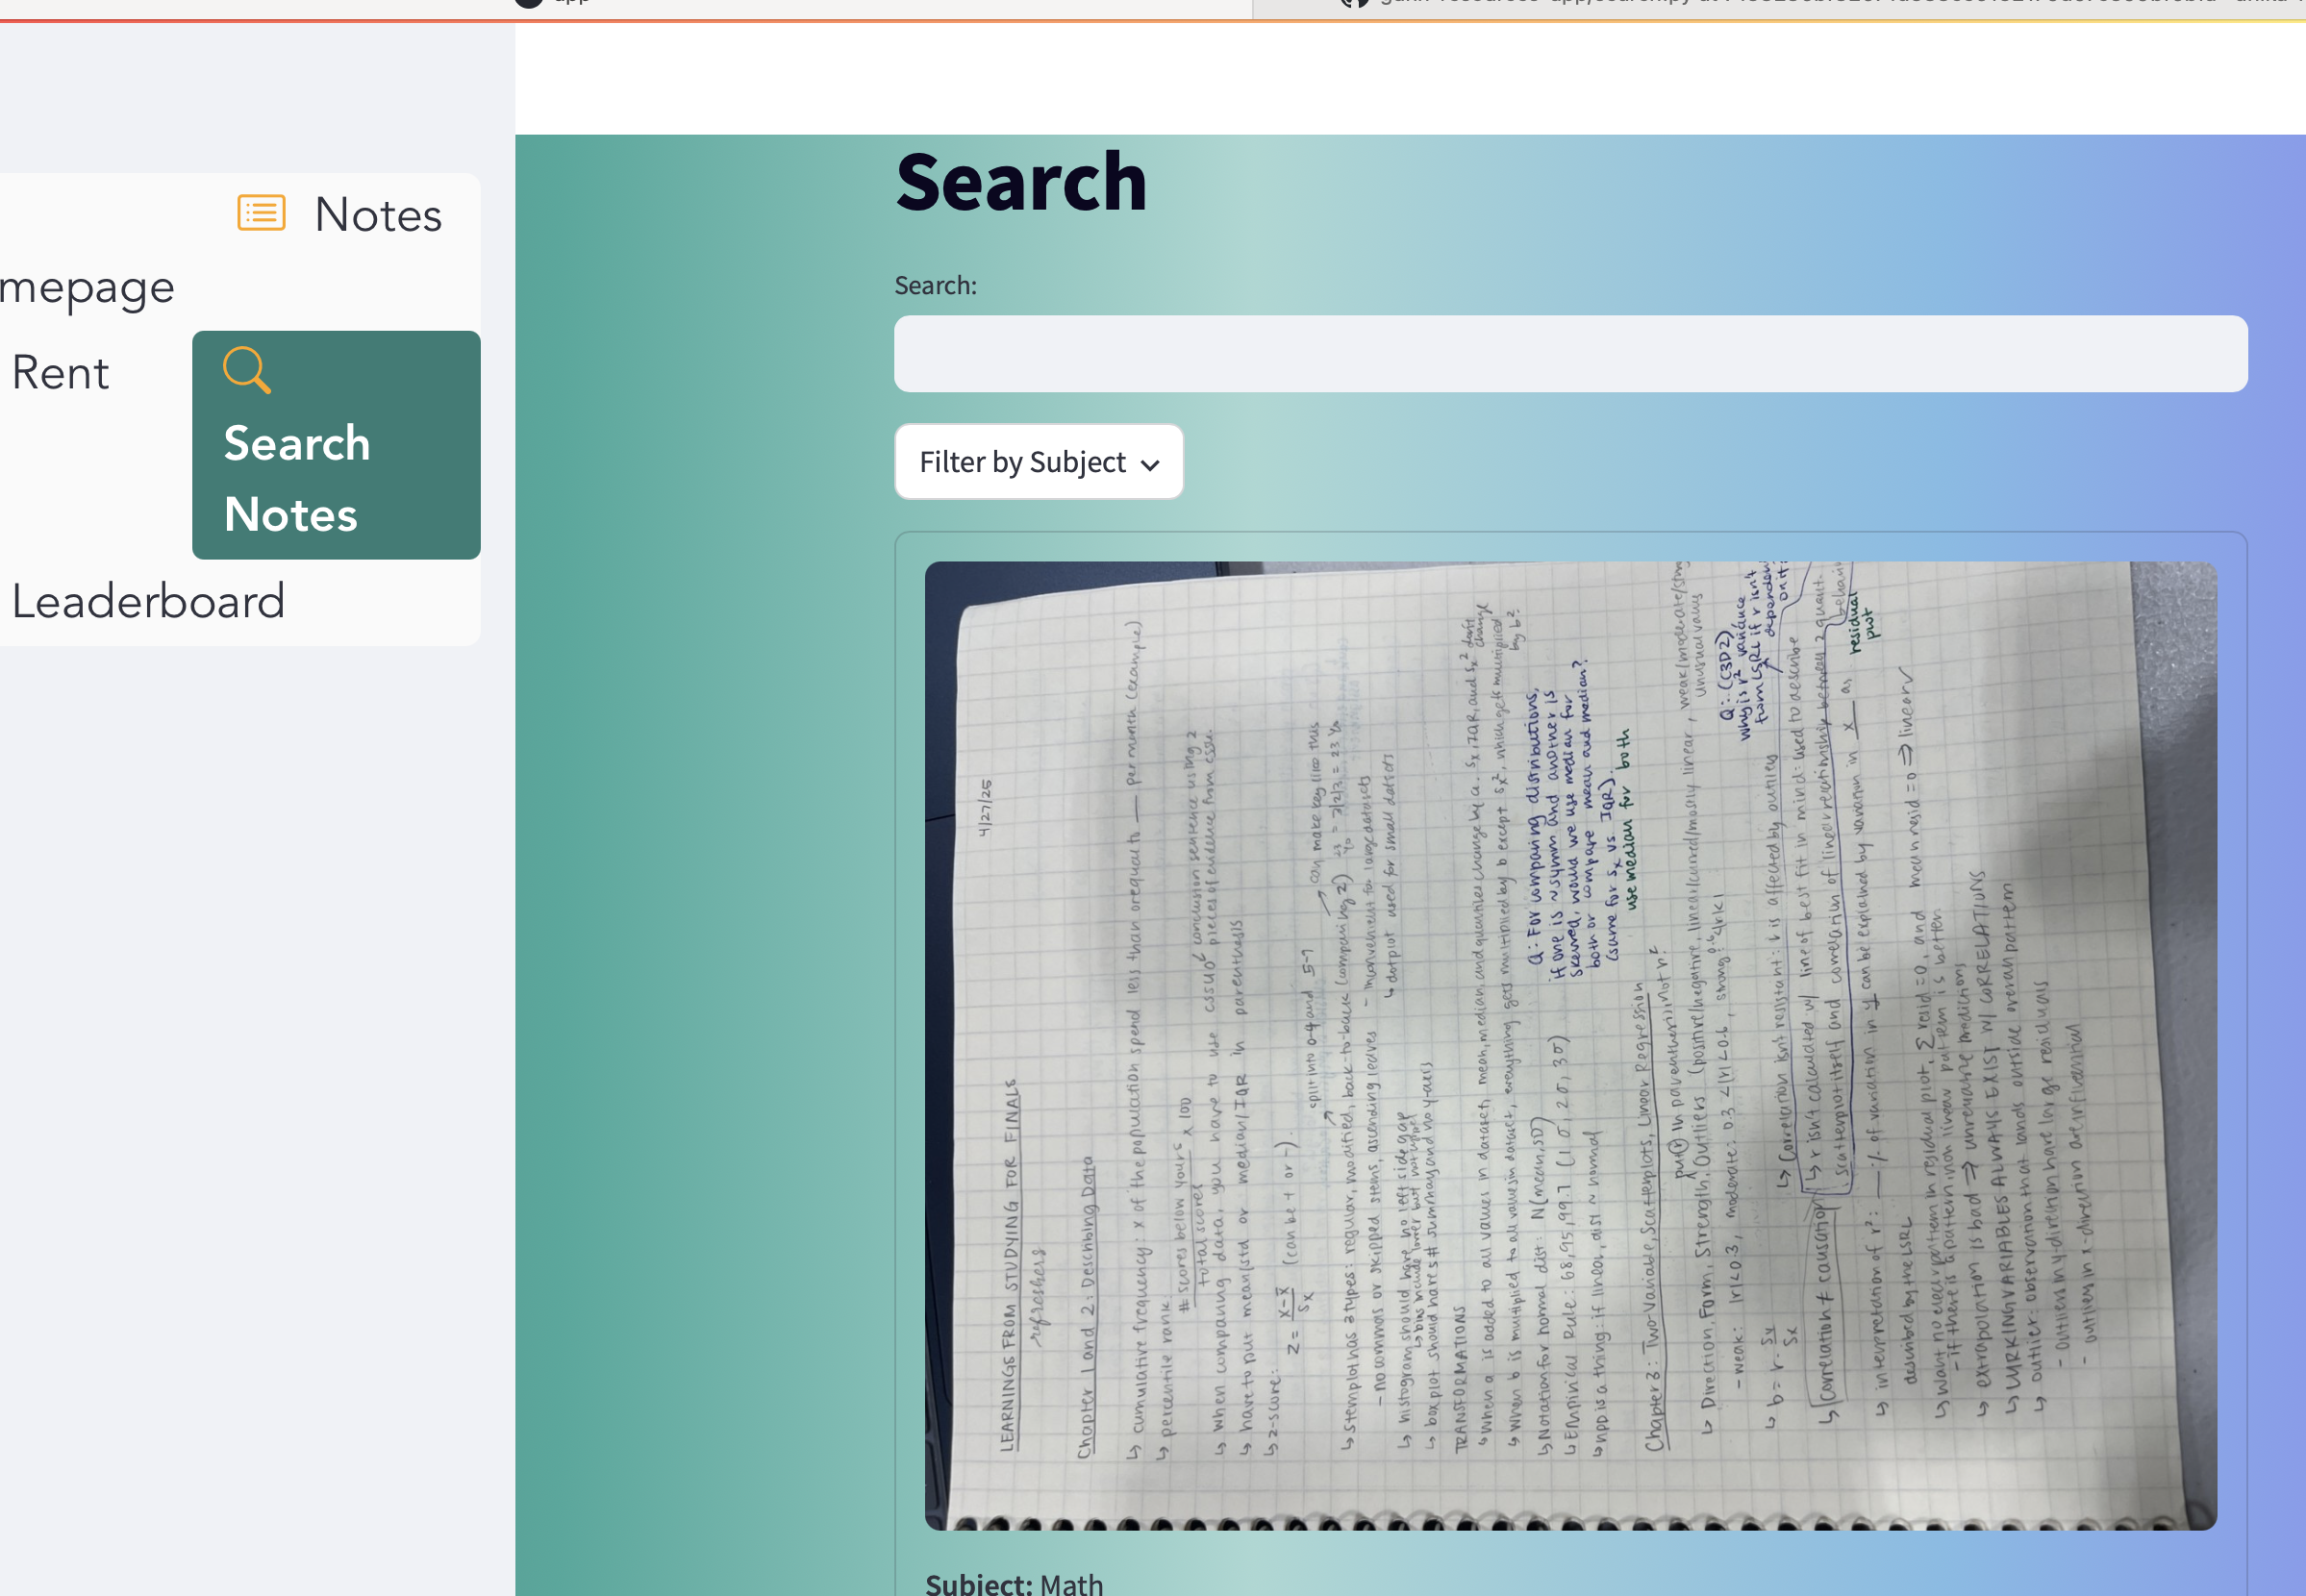
Task: Click the highlighted Search Notes button text
Action: (296, 479)
